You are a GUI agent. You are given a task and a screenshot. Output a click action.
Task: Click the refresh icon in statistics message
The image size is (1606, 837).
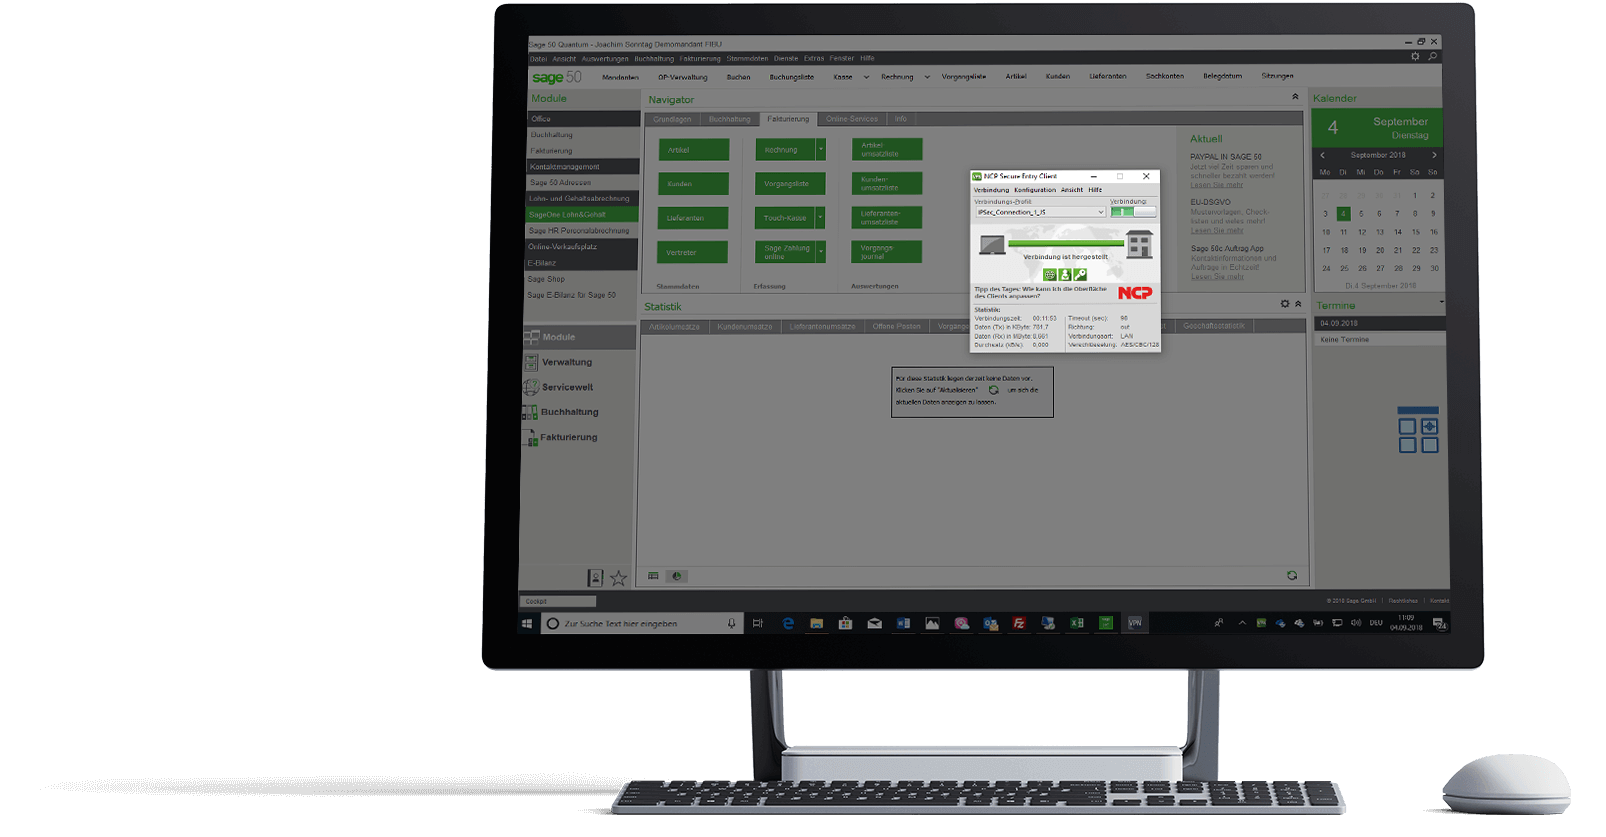[993, 390]
